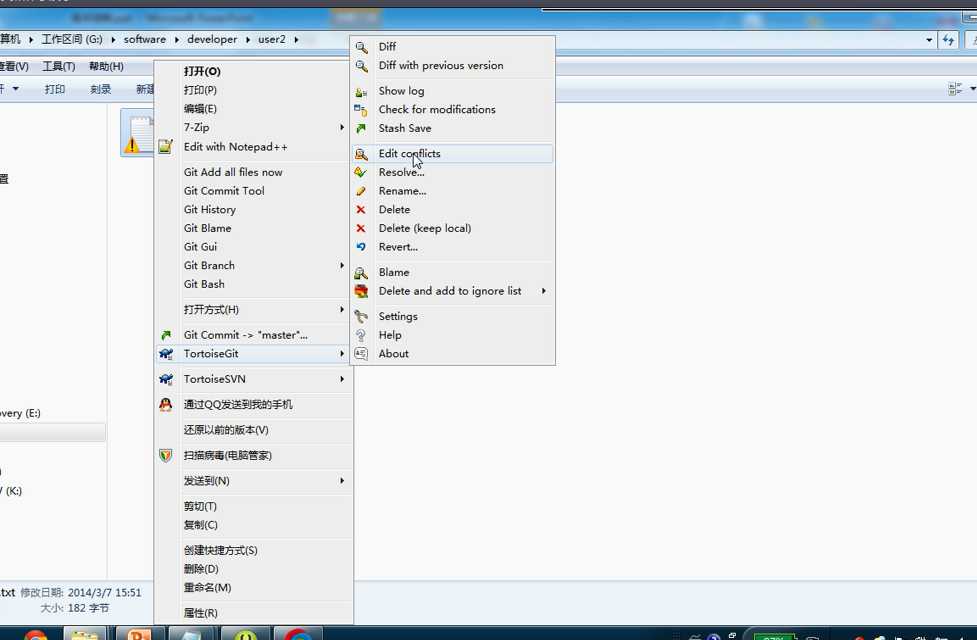Select Git Blame entry
977x640 pixels.
point(207,229)
